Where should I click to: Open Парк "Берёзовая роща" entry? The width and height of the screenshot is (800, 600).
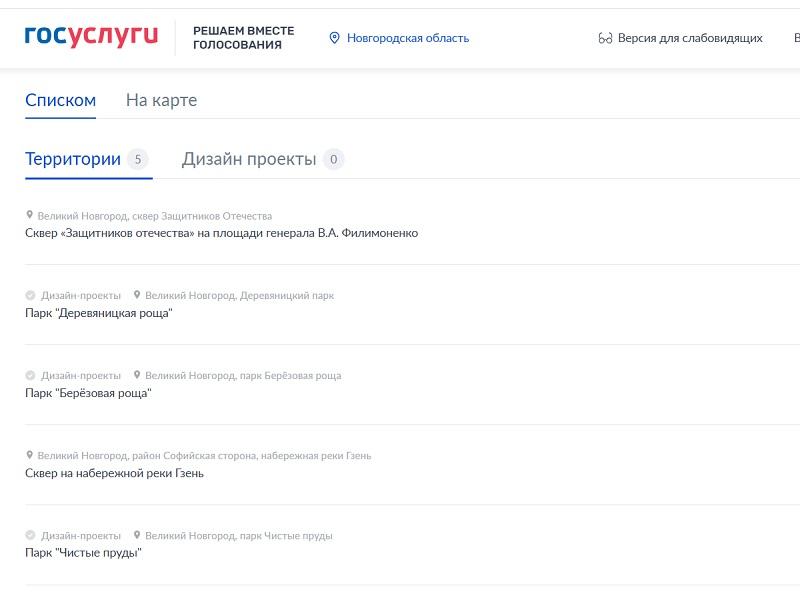click(x=88, y=393)
